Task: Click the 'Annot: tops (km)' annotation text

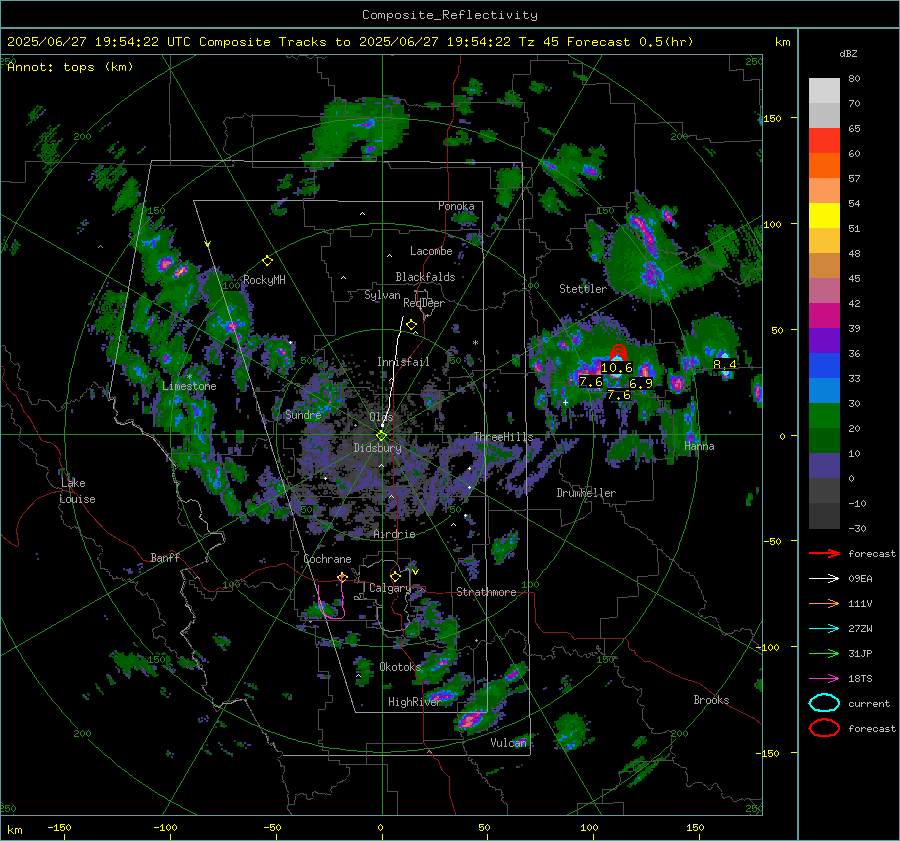Action: [70, 67]
